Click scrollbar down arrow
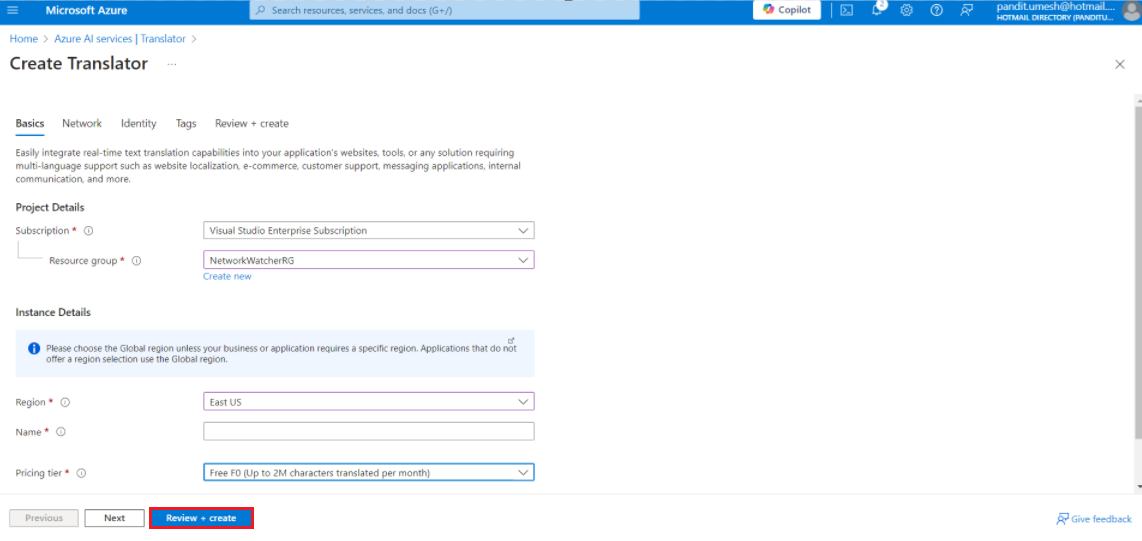The height and width of the screenshot is (541, 1142). pyautogui.click(x=1138, y=486)
